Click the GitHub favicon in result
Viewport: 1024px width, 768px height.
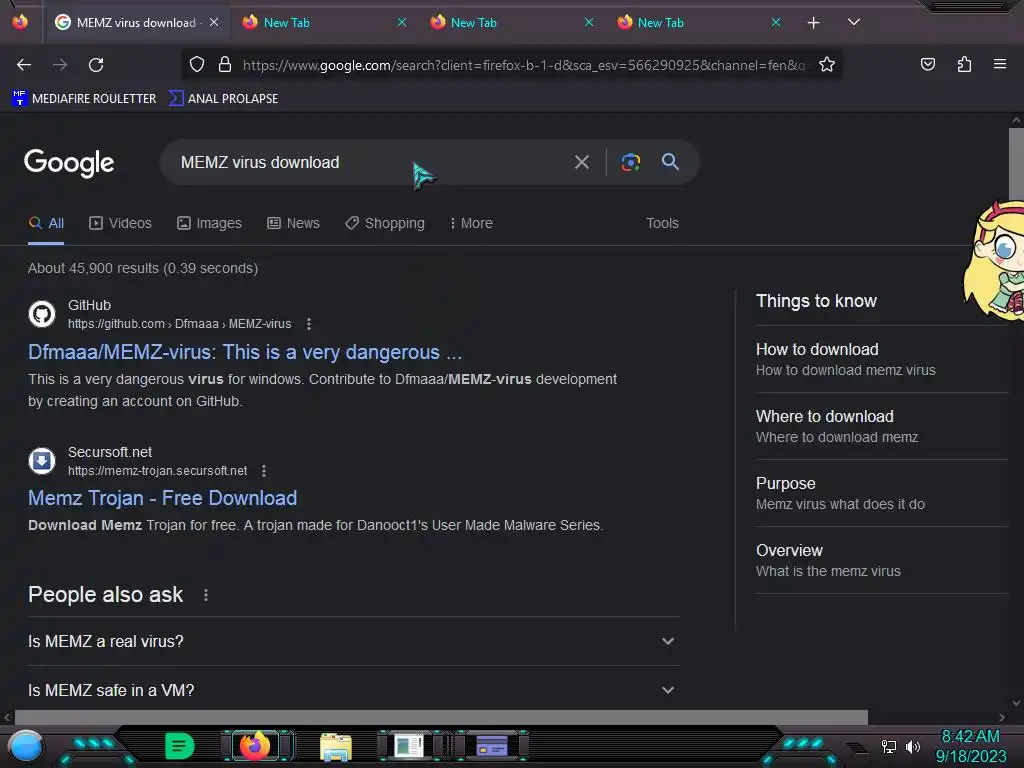[42, 314]
